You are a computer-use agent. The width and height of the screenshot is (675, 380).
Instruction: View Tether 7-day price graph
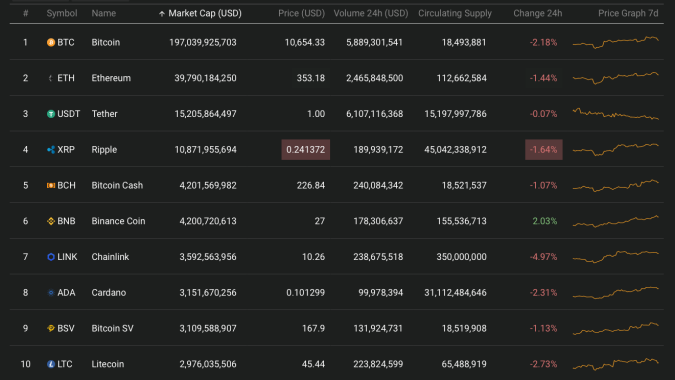click(x=616, y=114)
